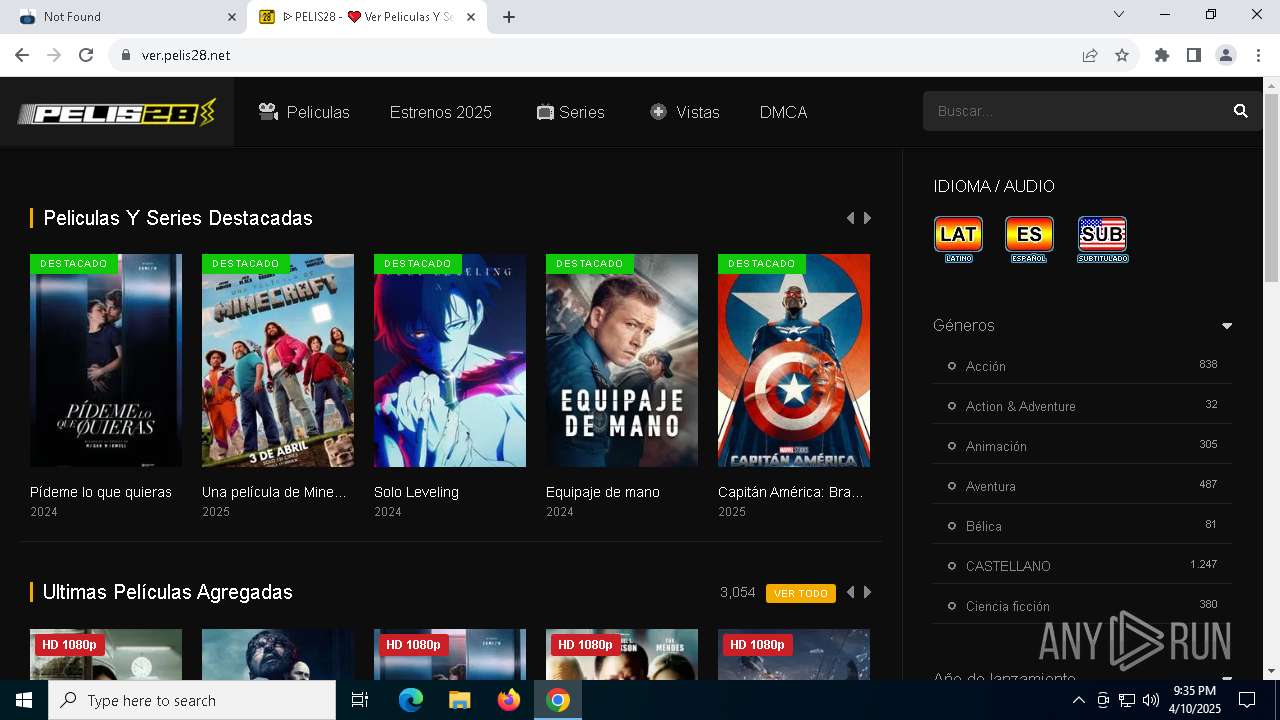Viewport: 1280px width, 720px height.
Task: Show hidden system tray icons
Action: pos(1078,700)
